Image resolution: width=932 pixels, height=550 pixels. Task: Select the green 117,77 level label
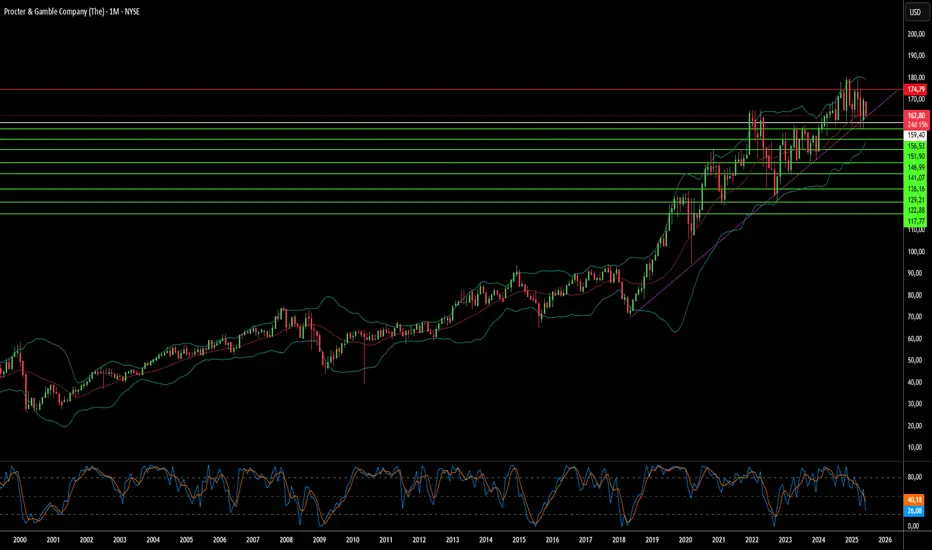(916, 221)
